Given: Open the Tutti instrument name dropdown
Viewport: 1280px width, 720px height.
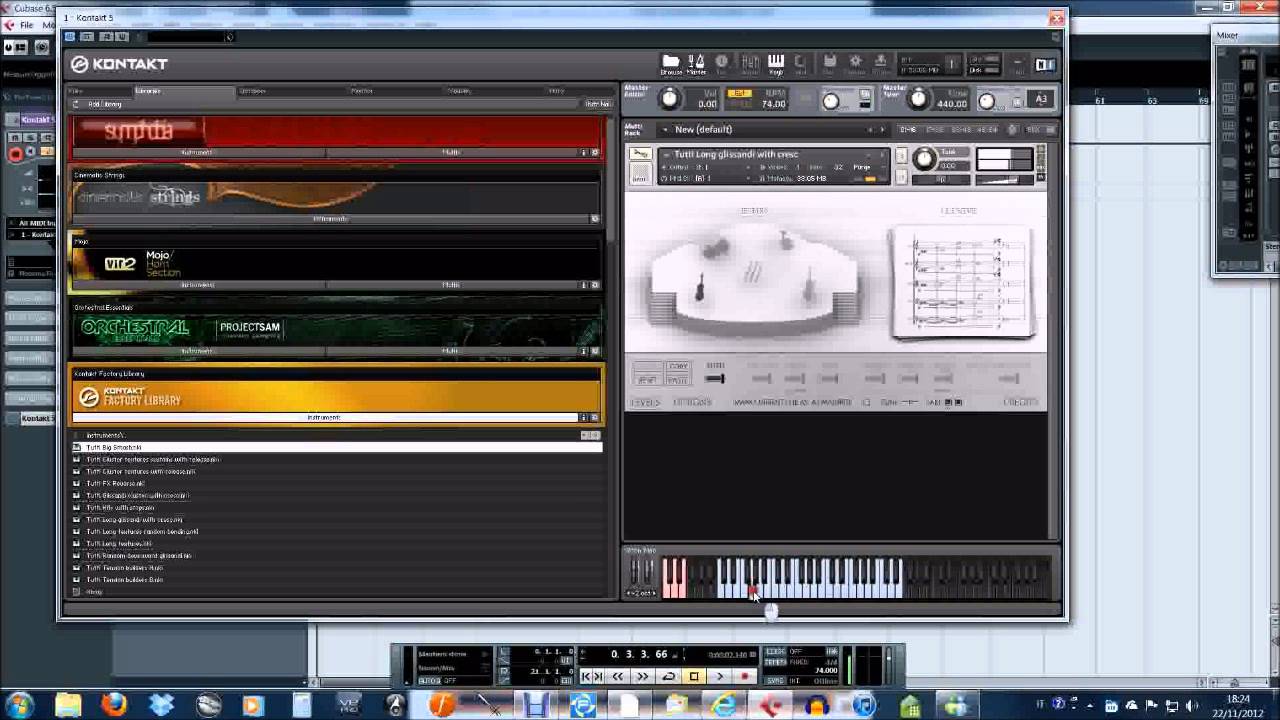Looking at the screenshot, I should click(x=667, y=154).
